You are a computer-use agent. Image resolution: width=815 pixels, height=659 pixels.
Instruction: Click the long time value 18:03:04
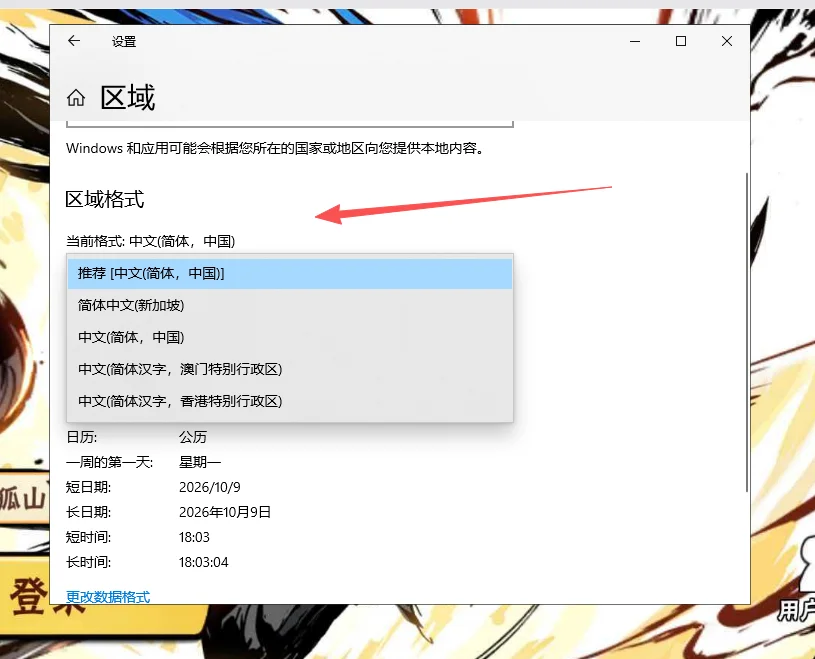(x=203, y=562)
